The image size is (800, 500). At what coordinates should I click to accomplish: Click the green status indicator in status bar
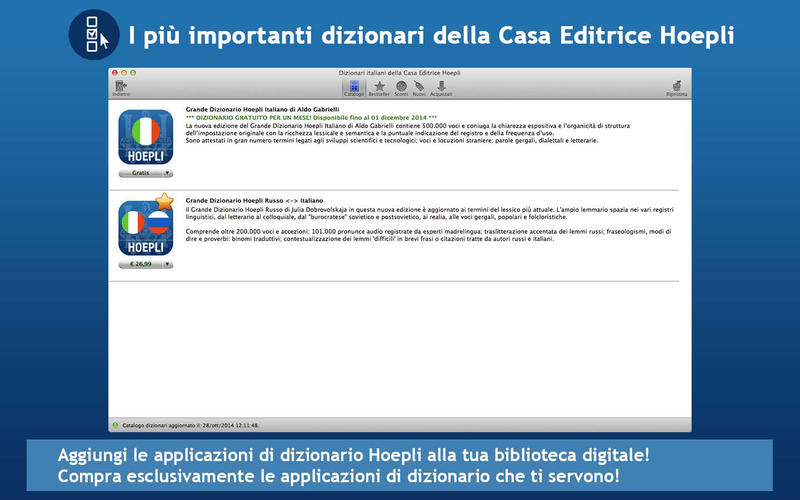(x=115, y=425)
